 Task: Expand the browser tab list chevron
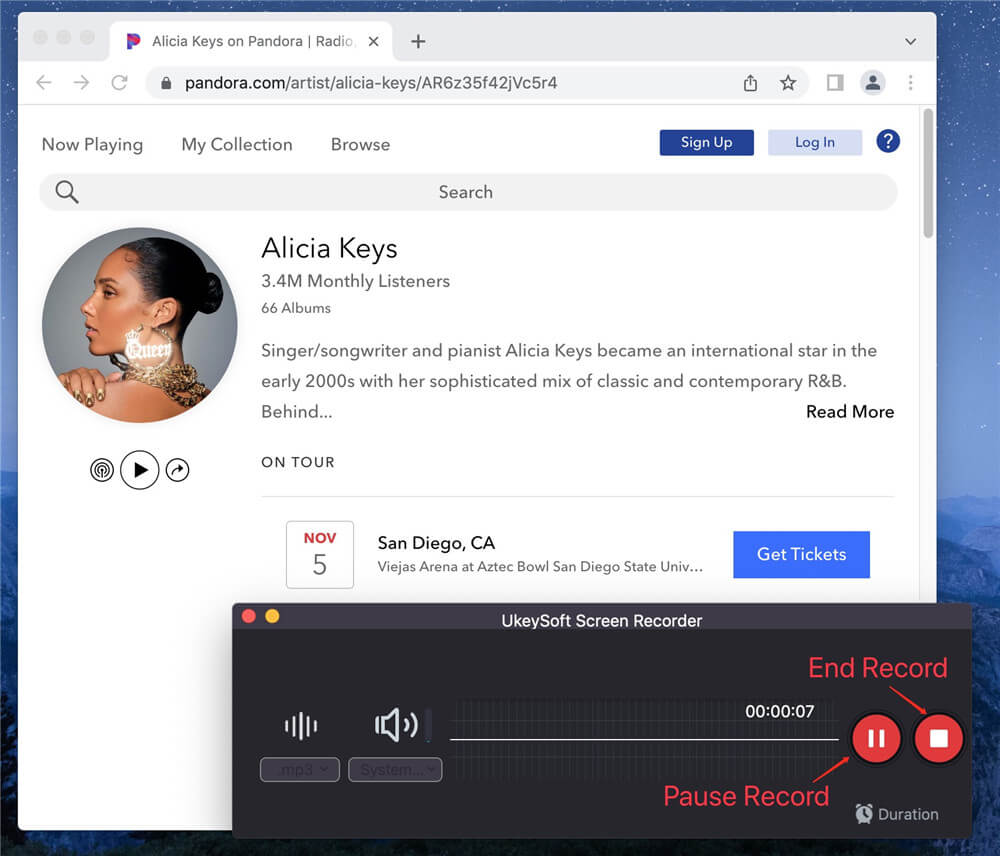(x=910, y=41)
